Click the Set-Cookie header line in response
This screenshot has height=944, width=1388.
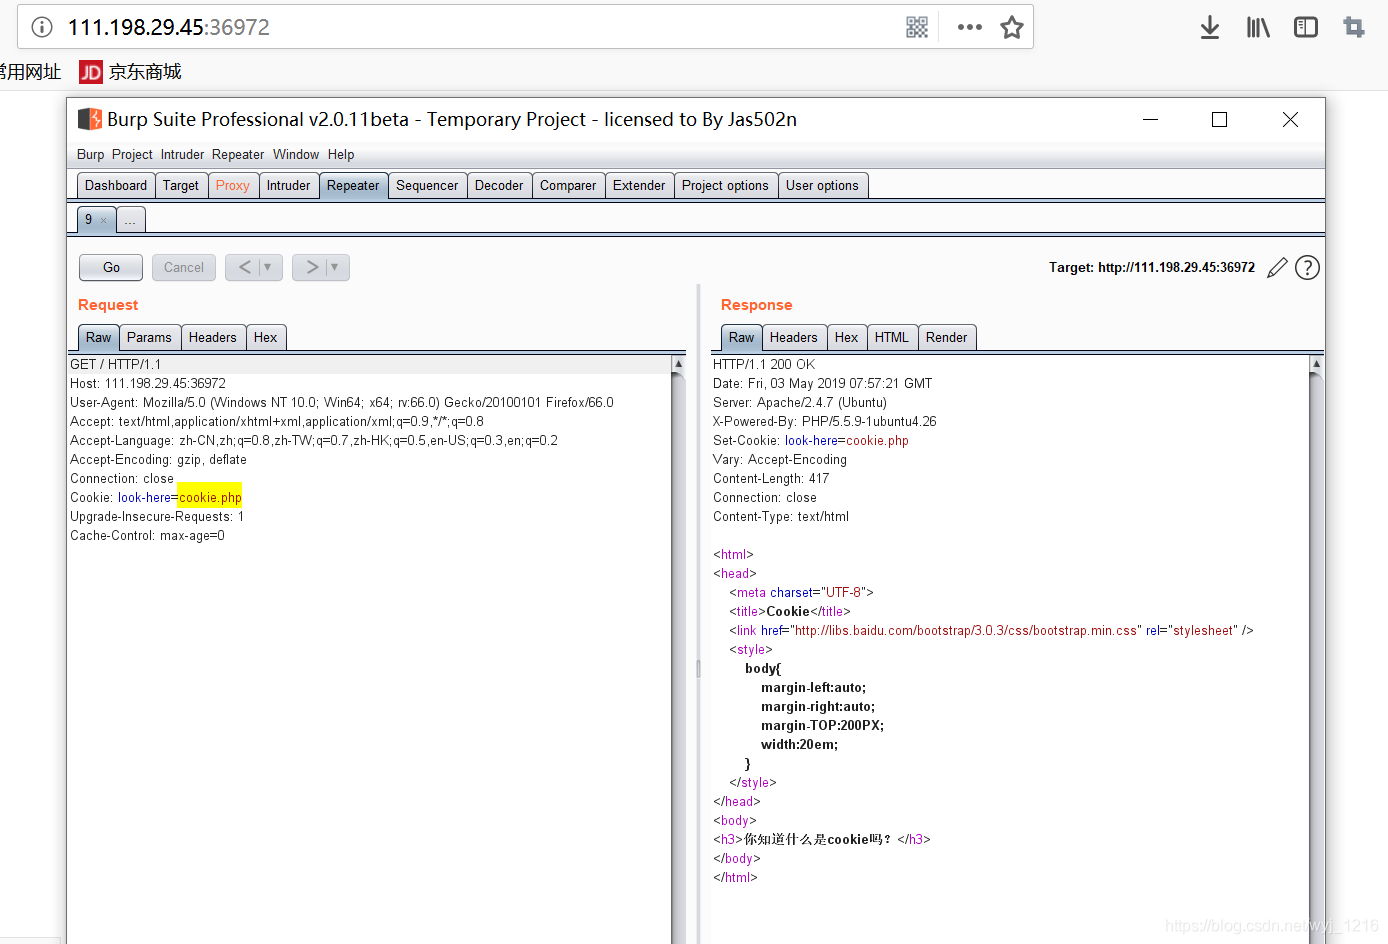coord(811,441)
